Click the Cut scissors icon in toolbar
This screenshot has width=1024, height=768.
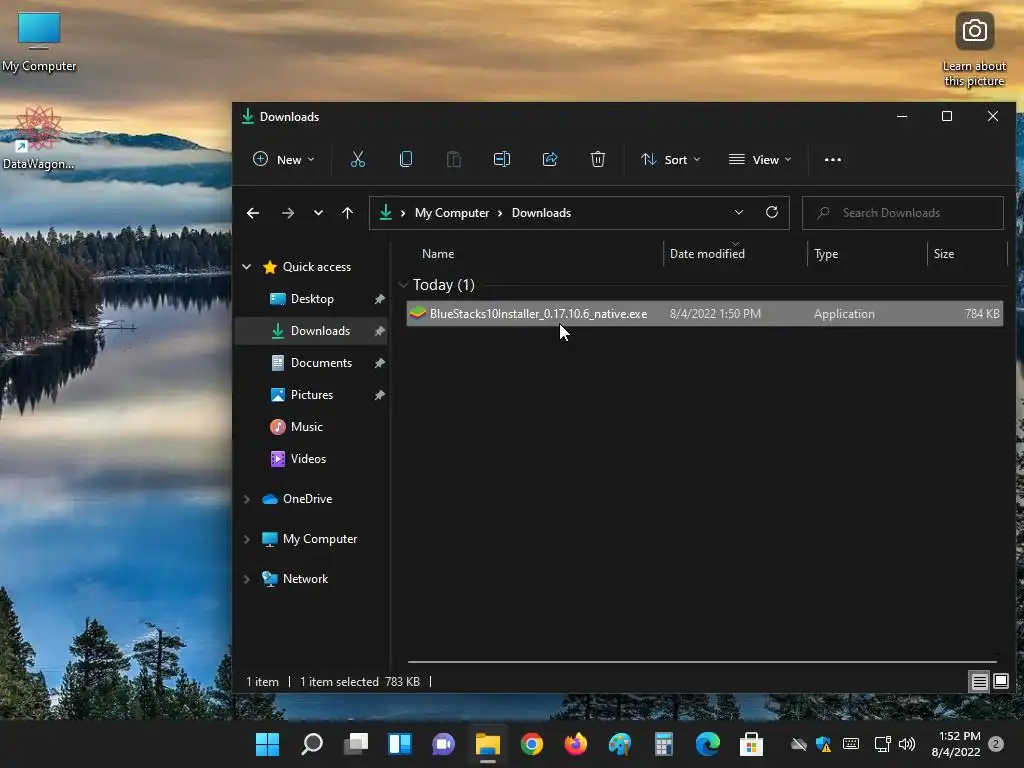[357, 159]
